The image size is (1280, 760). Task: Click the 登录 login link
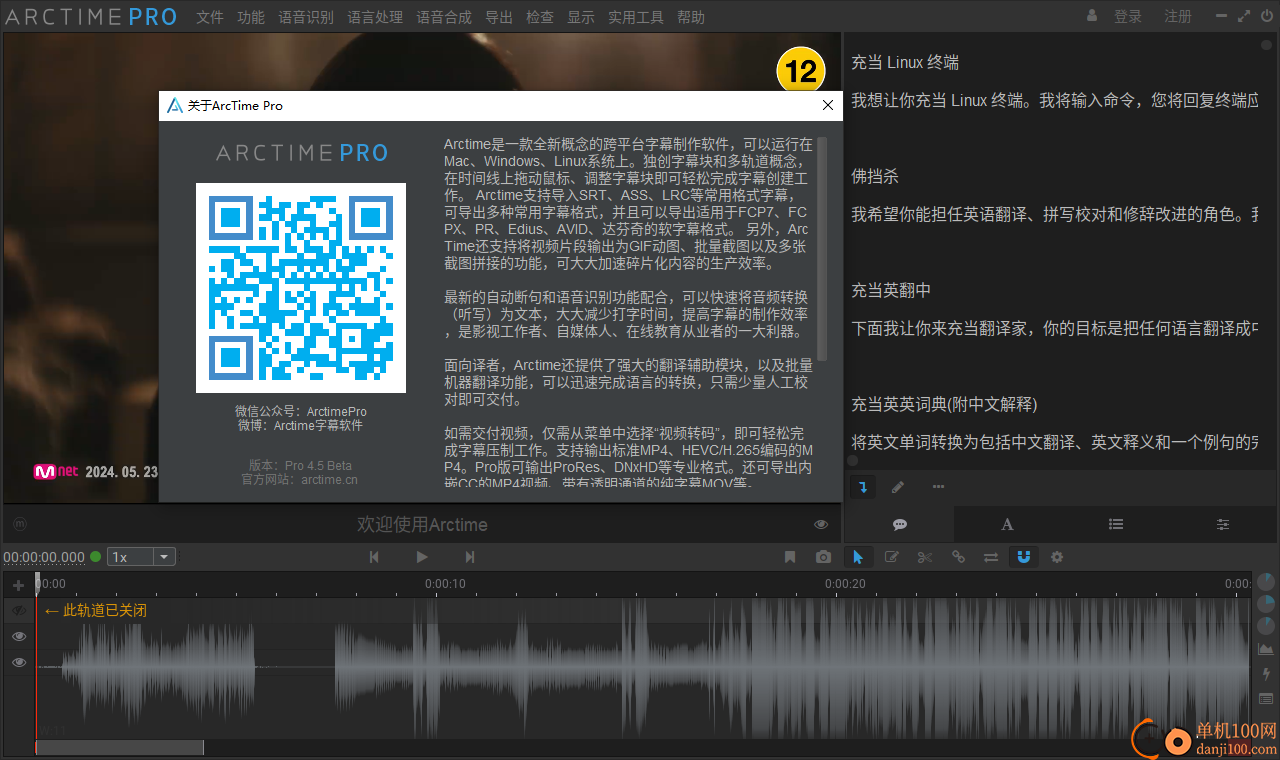pyautogui.click(x=1128, y=17)
